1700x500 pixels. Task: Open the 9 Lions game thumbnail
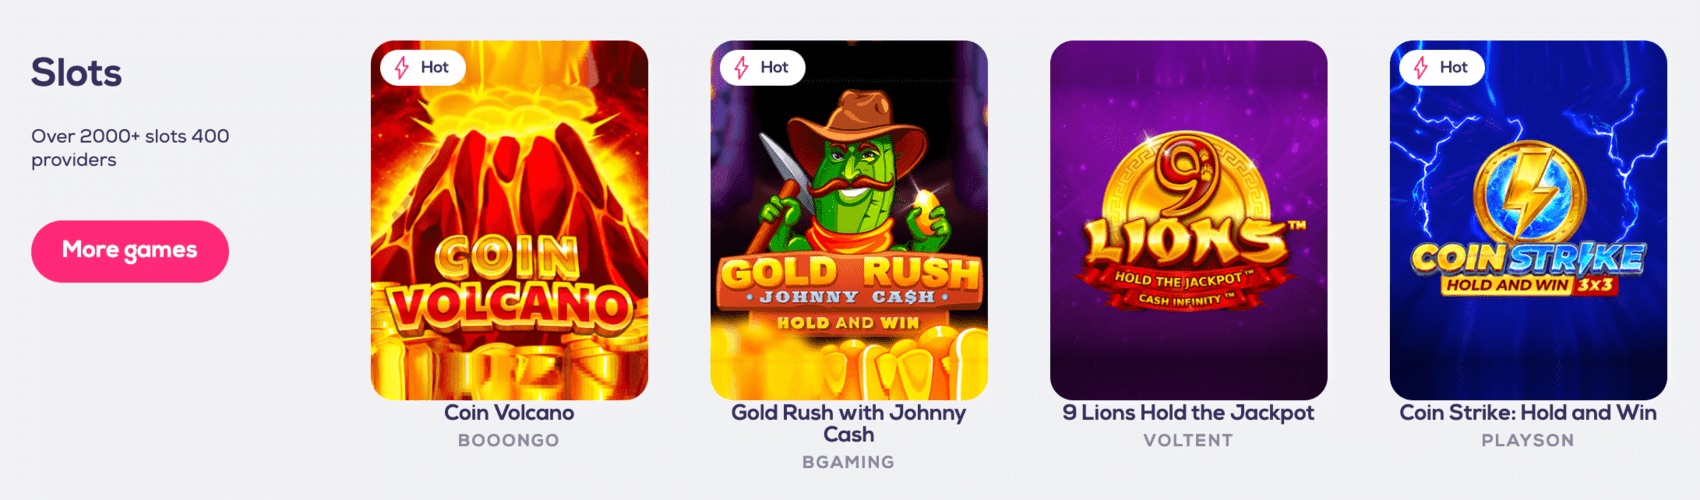pyautogui.click(x=1188, y=220)
